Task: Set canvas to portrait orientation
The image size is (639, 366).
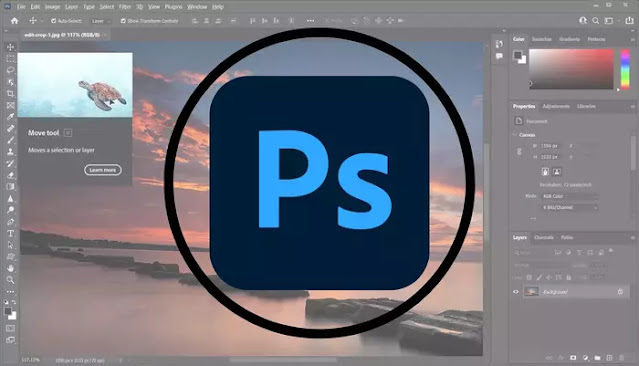Action: coord(545,172)
